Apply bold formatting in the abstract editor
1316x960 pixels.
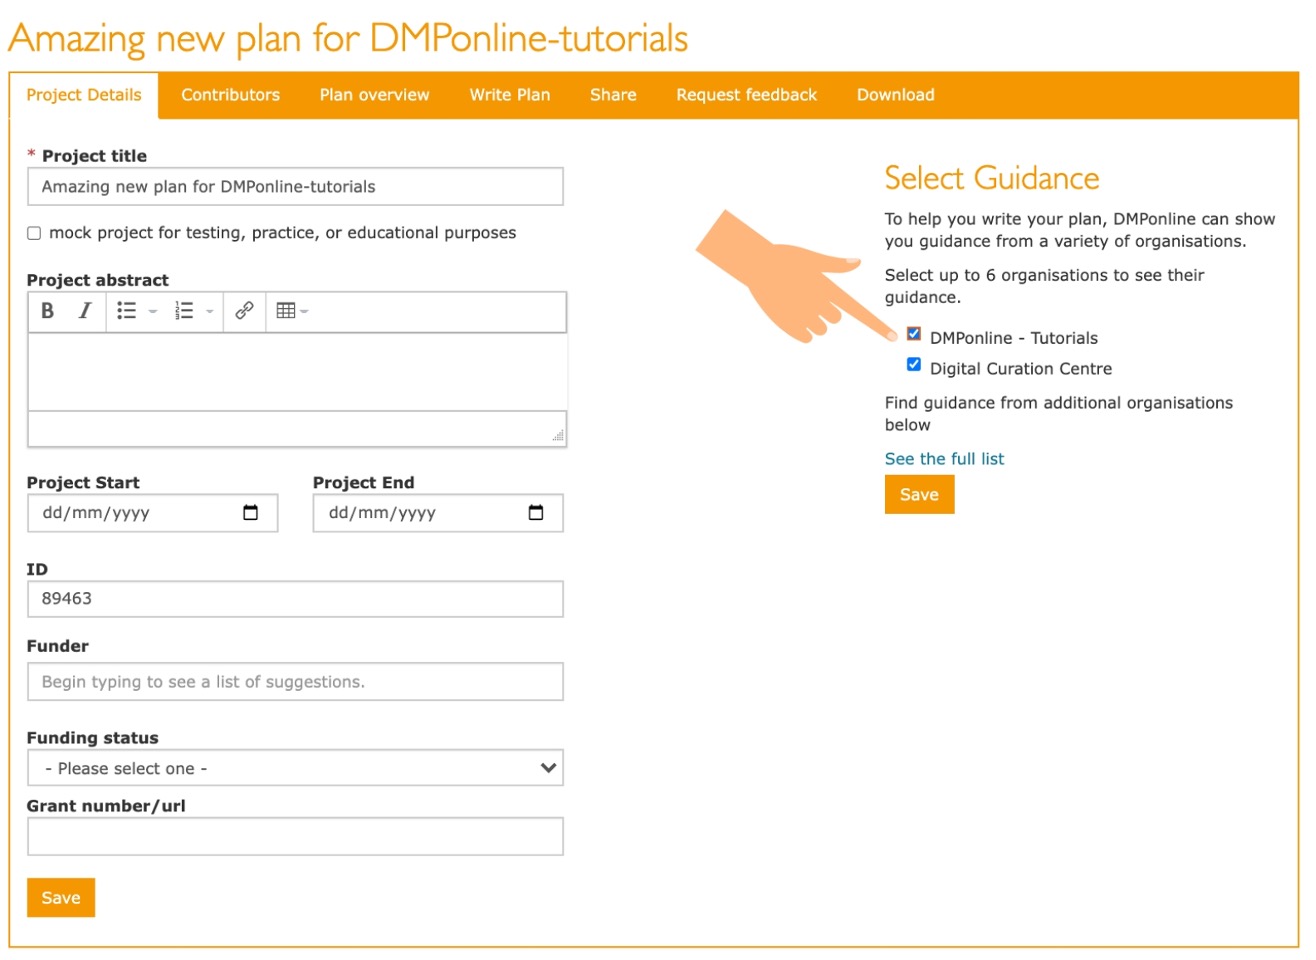click(46, 311)
